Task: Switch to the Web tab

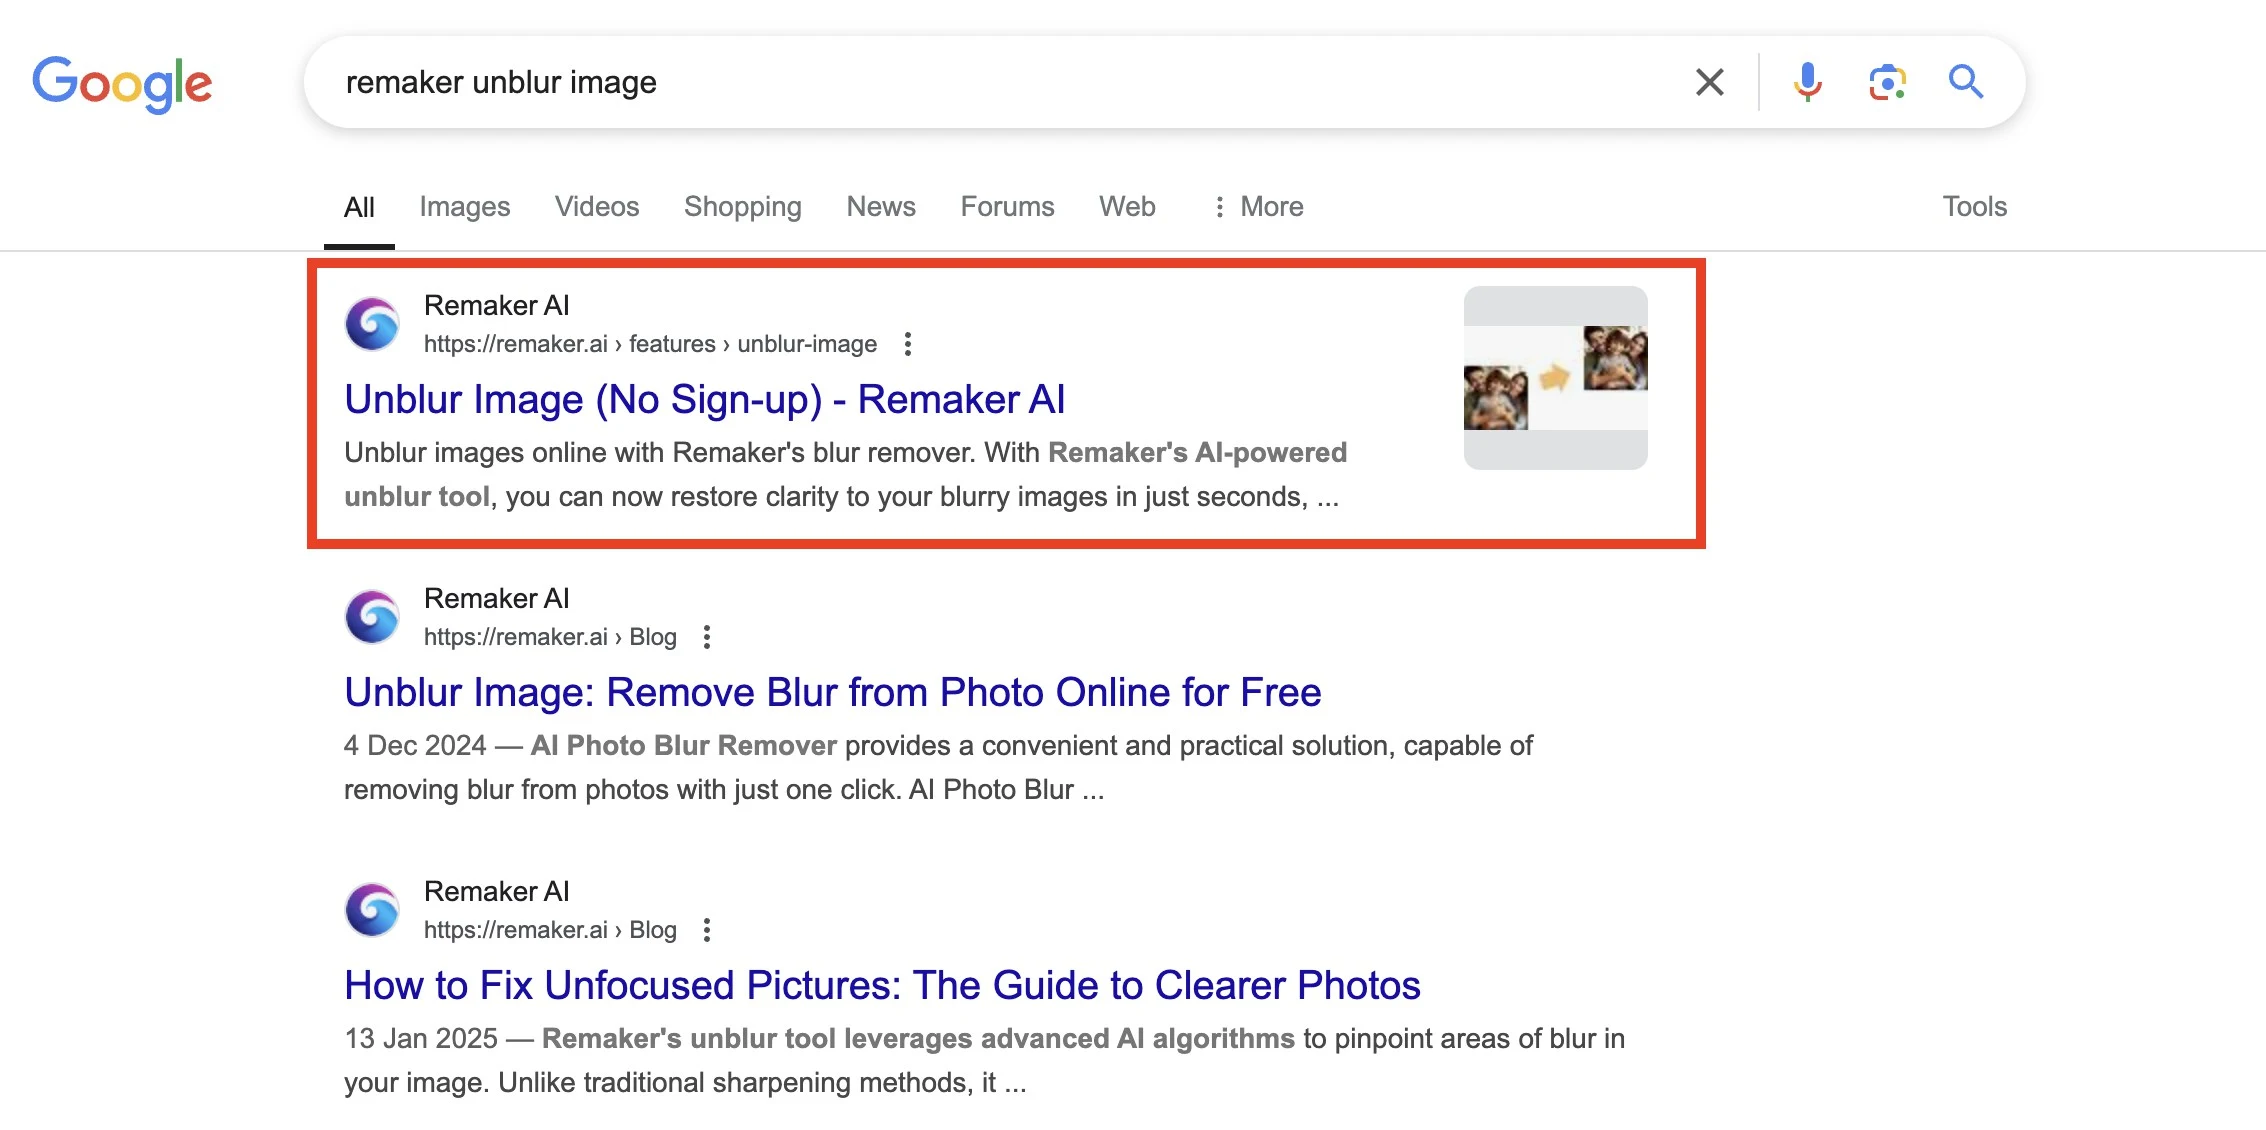Action: coord(1127,207)
